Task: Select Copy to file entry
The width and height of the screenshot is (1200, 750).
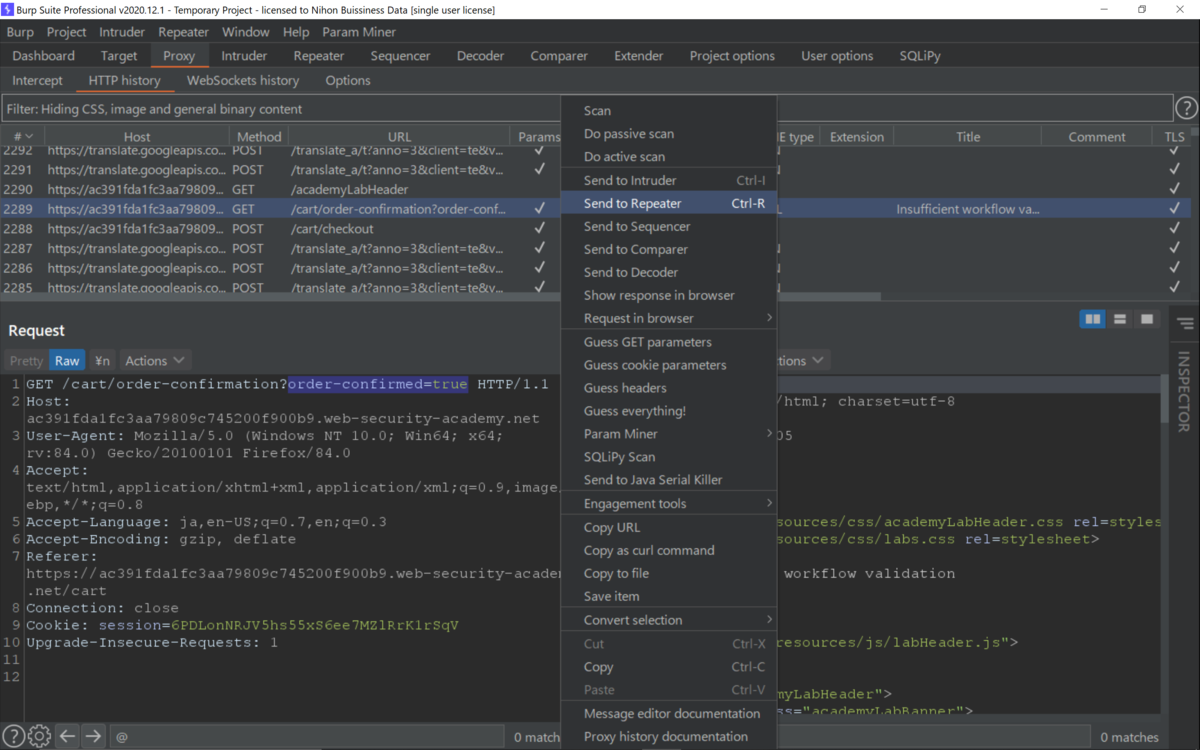Action: [669, 573]
